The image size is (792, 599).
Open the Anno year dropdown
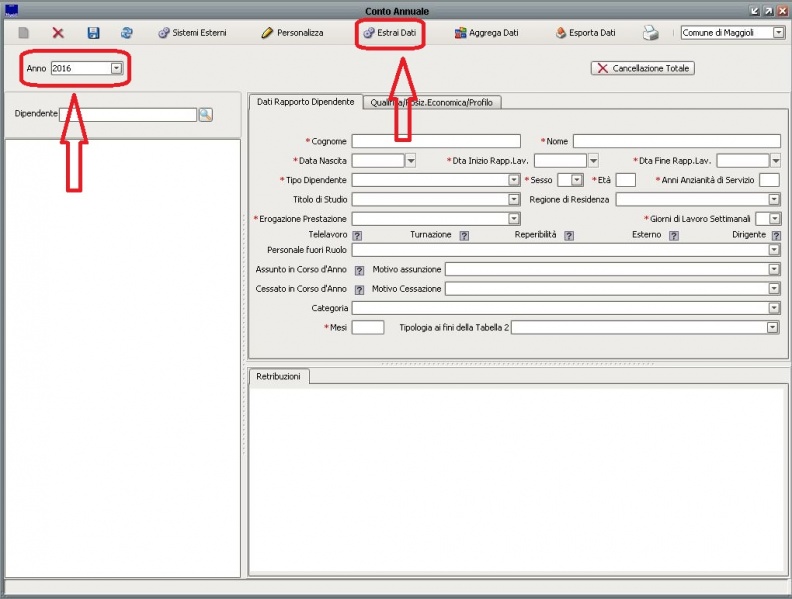click(116, 68)
